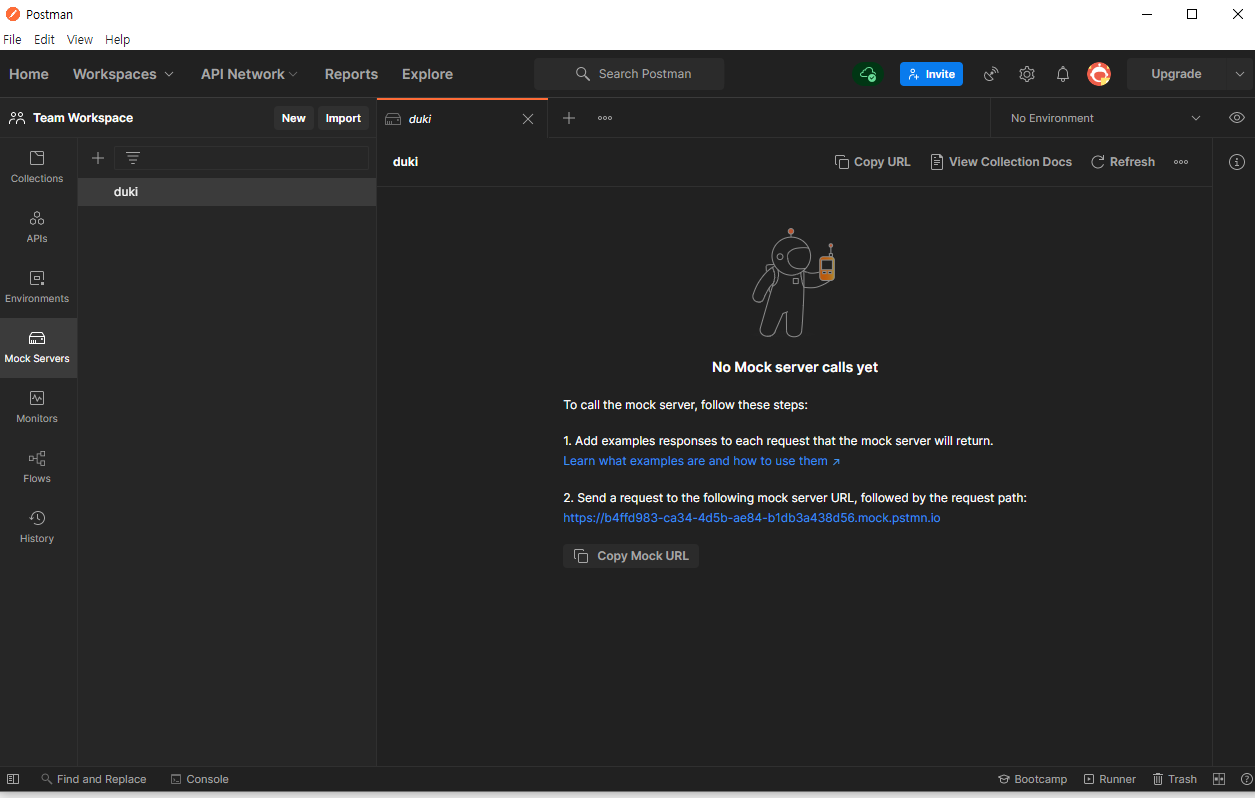Open the user avatar menu
This screenshot has width=1255, height=798.
[1099, 74]
